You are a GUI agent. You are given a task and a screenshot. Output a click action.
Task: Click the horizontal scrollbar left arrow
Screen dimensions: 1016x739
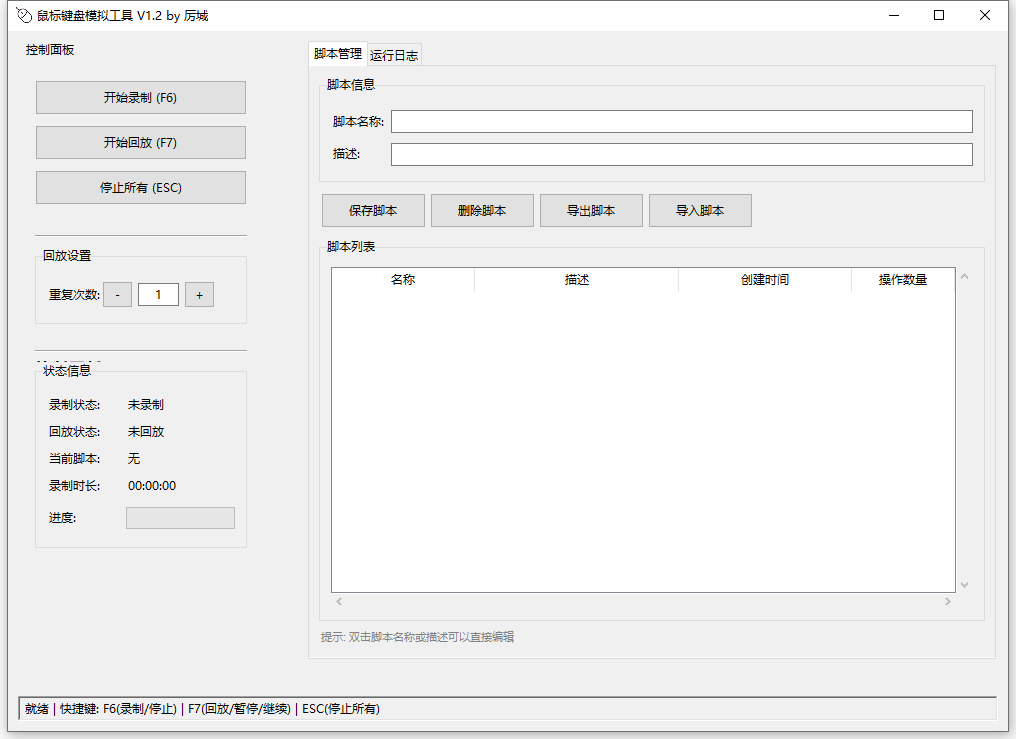point(339,601)
